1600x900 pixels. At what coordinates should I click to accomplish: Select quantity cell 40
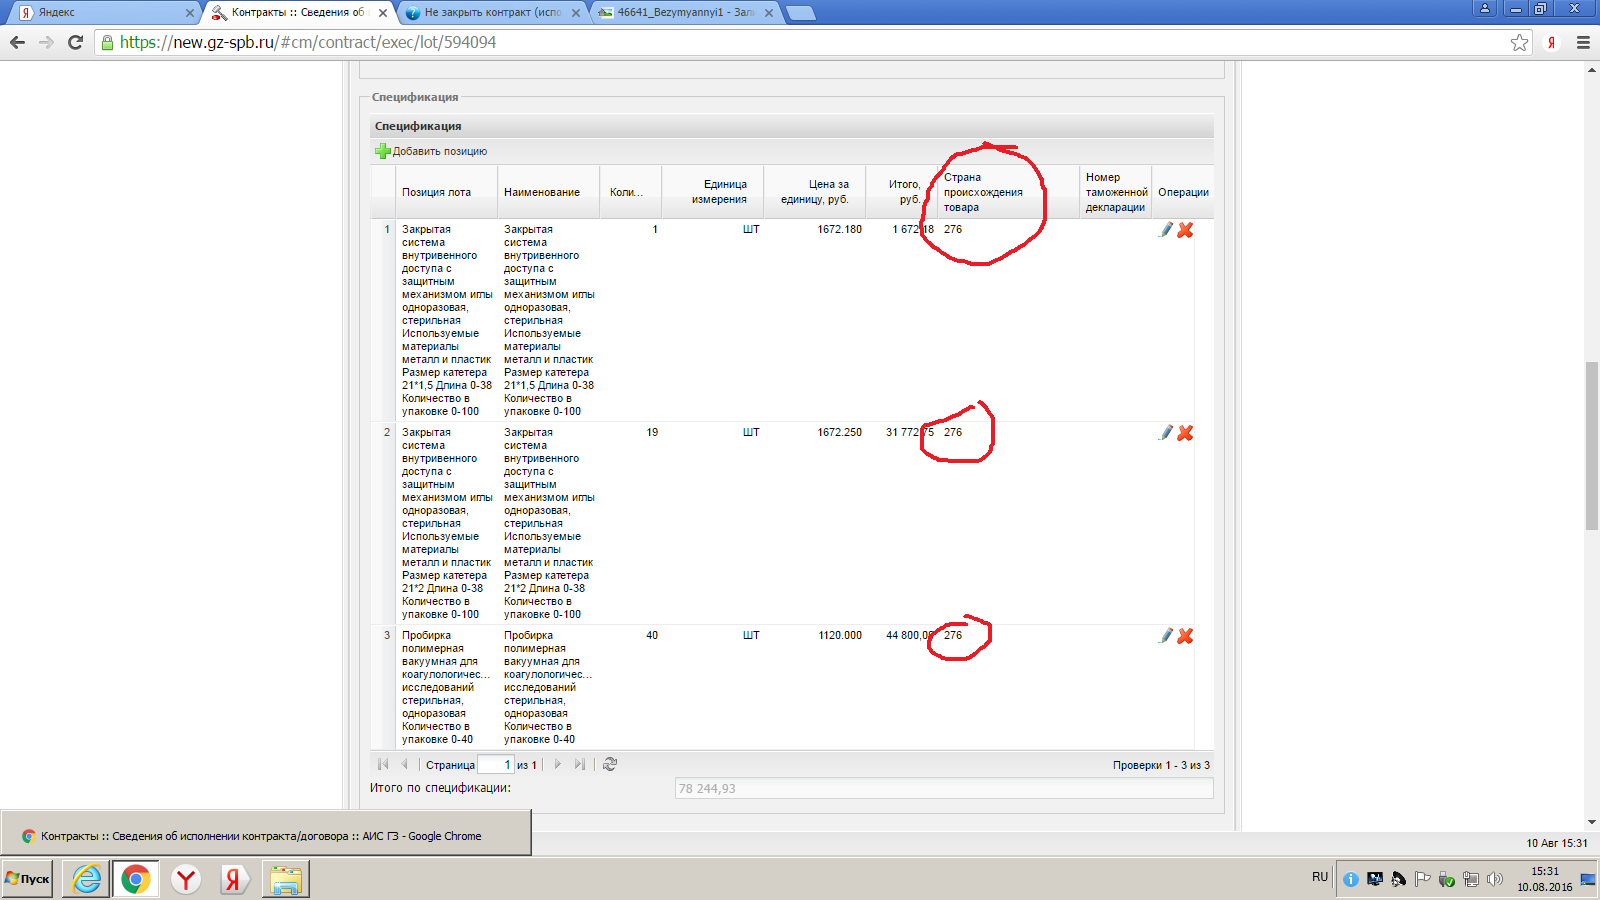pyautogui.click(x=652, y=635)
